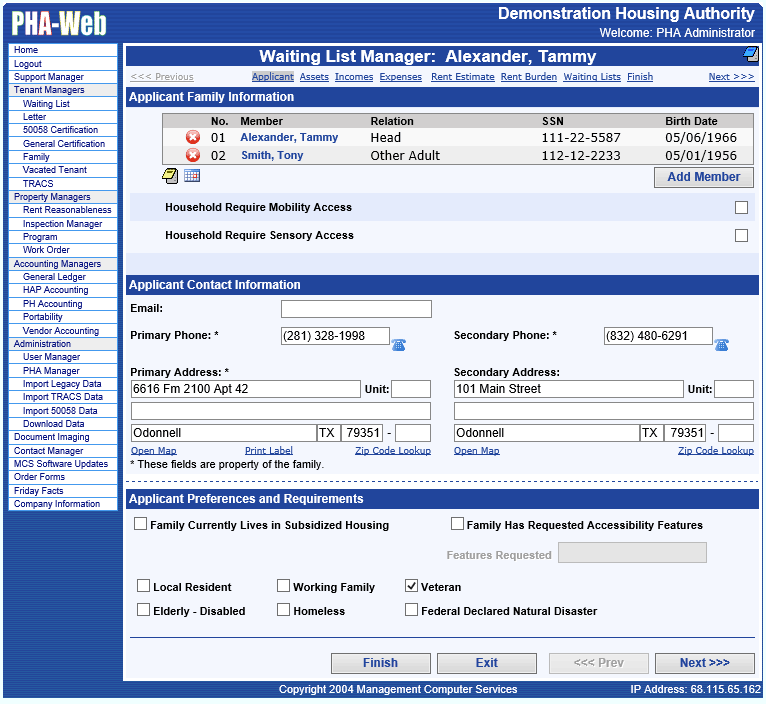Open Inspection Manager in the sidebar
Screen dimensions: 766x704
coord(63,224)
